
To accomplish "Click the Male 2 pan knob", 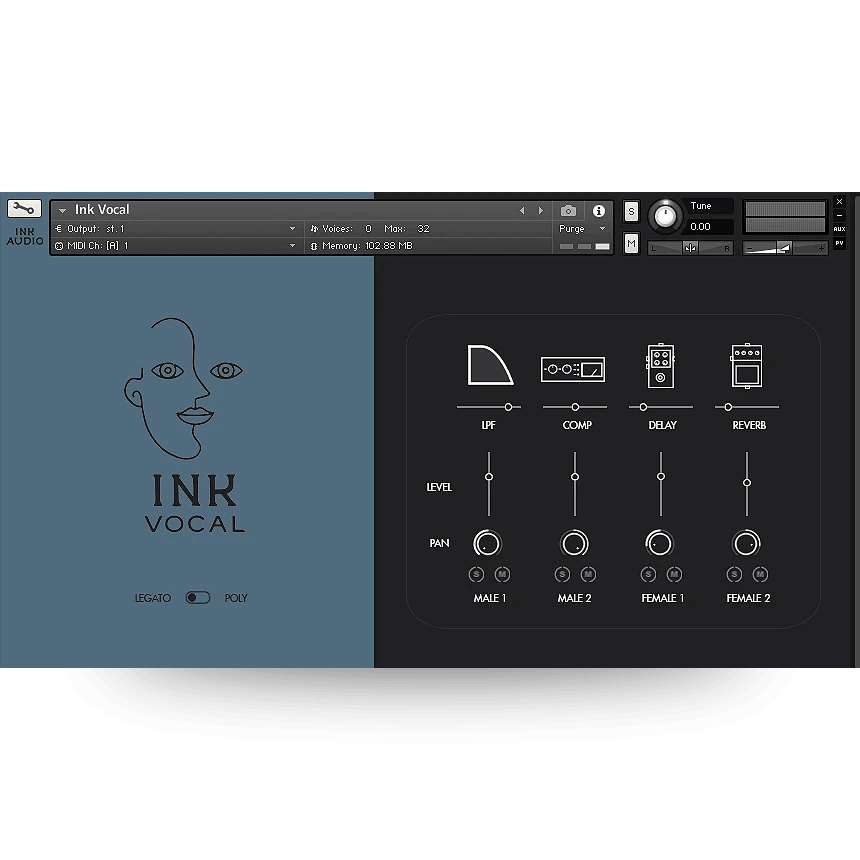I will click(574, 544).
